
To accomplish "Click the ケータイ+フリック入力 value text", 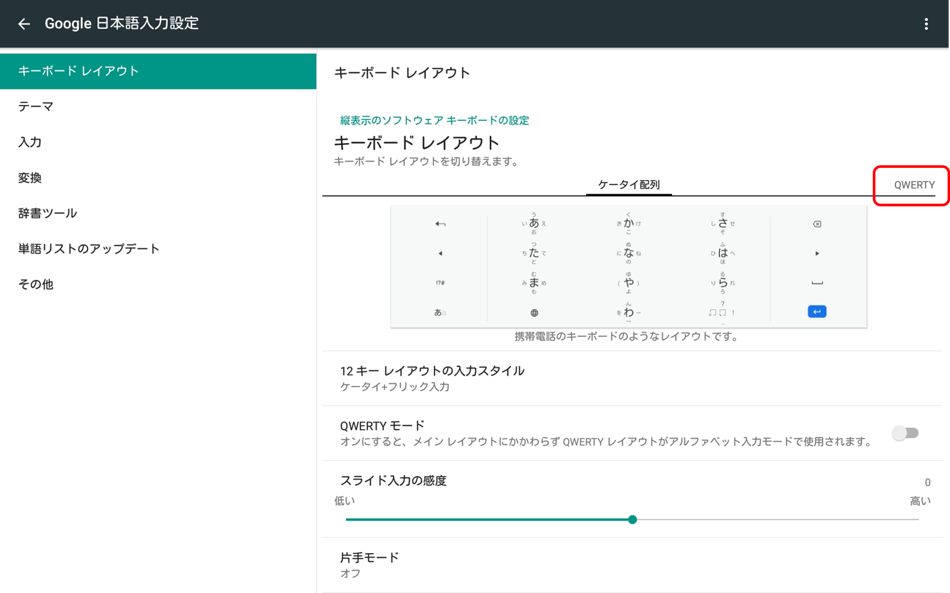I will [x=394, y=387].
